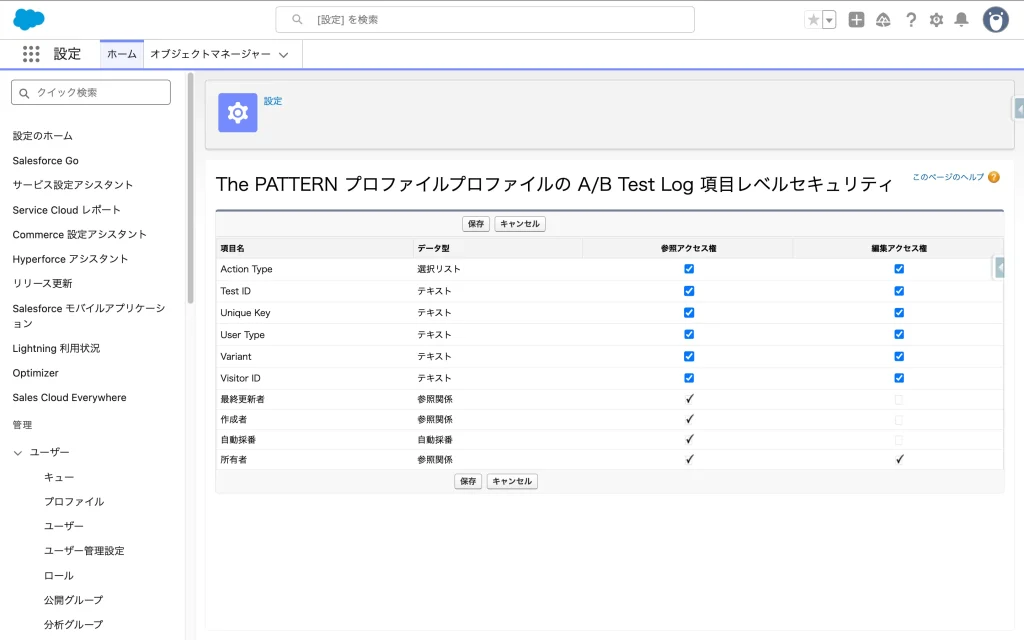Uncheck read access for Action Type
The width and height of the screenshot is (1024, 640).
pos(689,269)
